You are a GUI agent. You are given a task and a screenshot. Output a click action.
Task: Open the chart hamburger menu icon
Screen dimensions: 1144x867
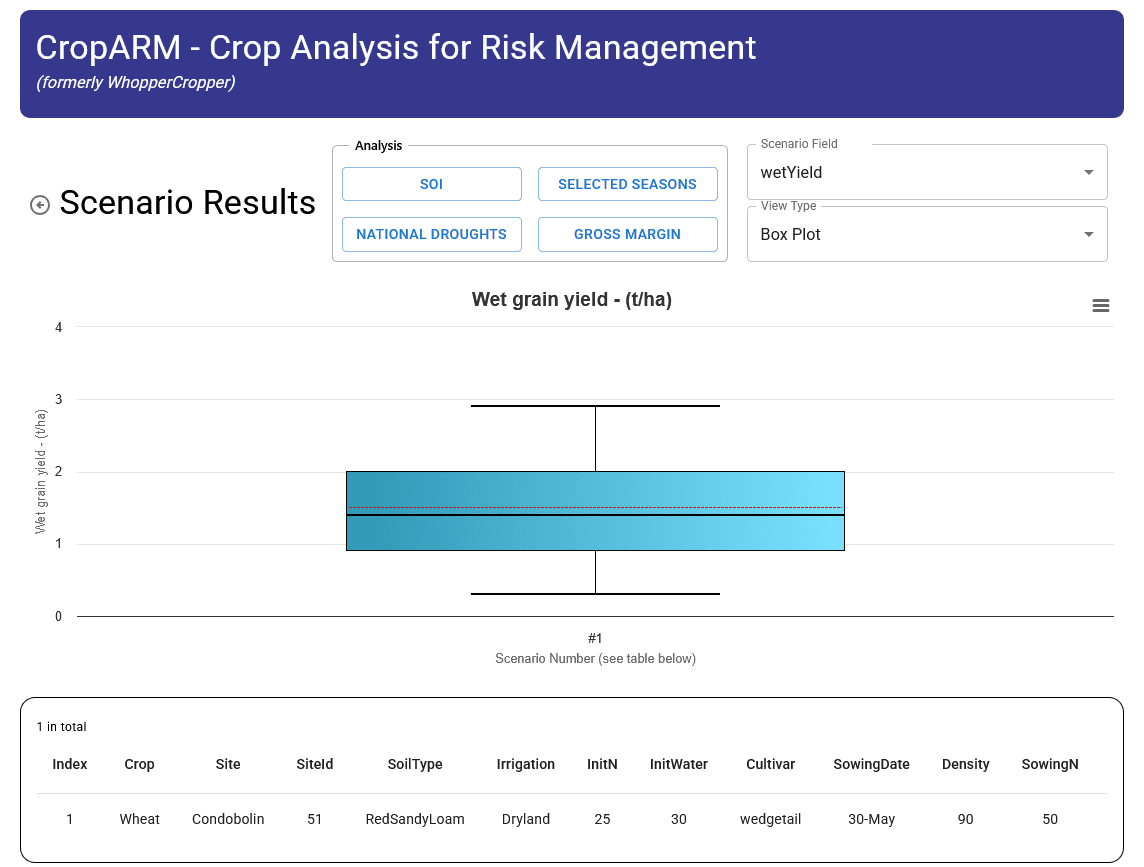coord(1100,306)
